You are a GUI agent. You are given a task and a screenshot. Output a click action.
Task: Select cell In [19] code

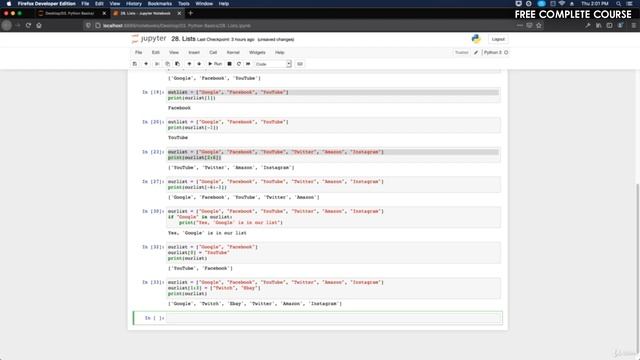coord(333,95)
